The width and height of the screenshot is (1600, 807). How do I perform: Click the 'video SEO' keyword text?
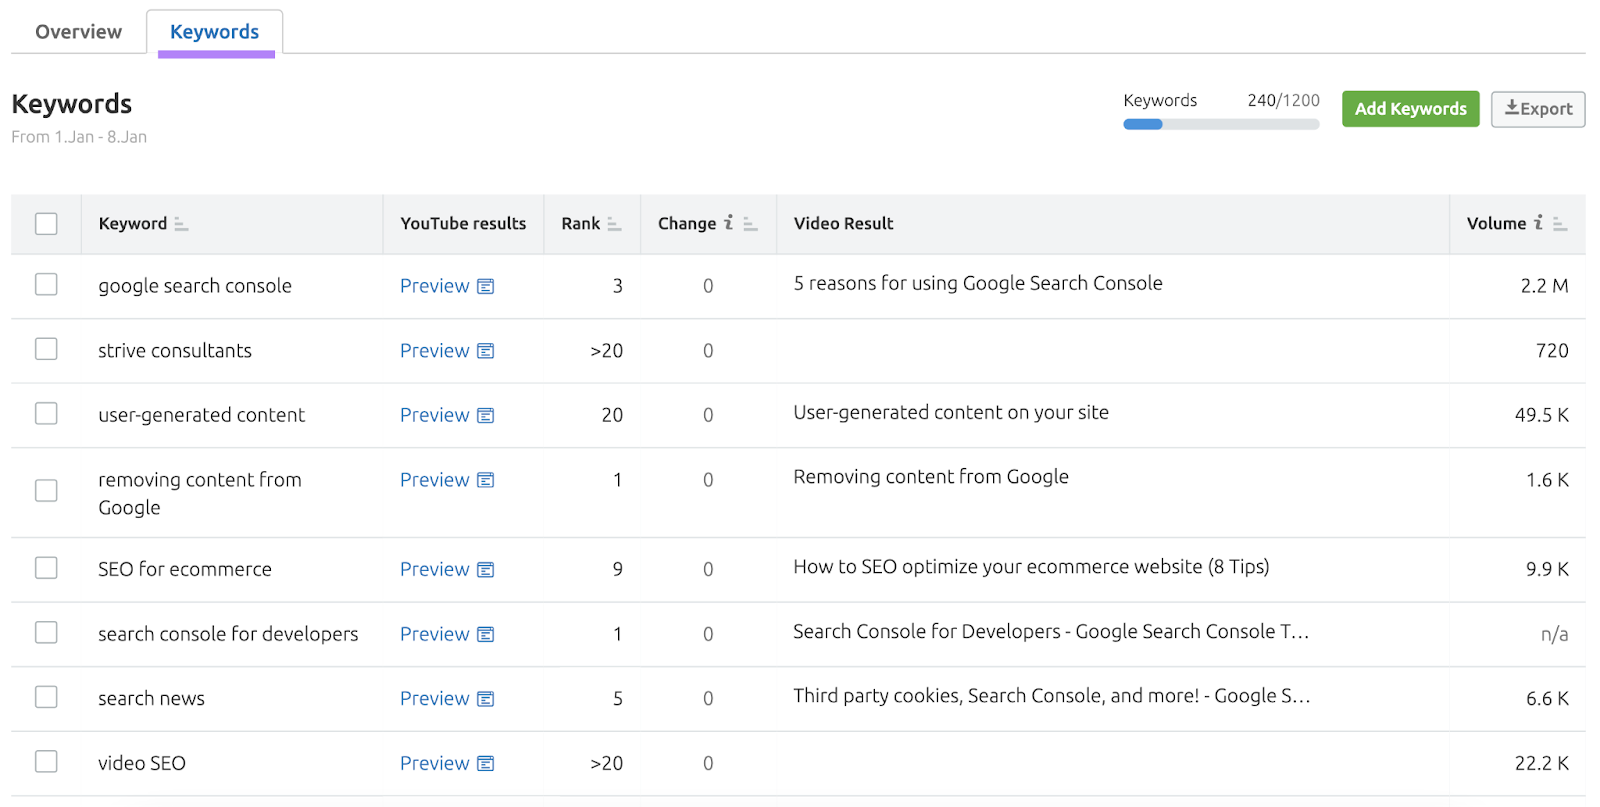click(142, 763)
